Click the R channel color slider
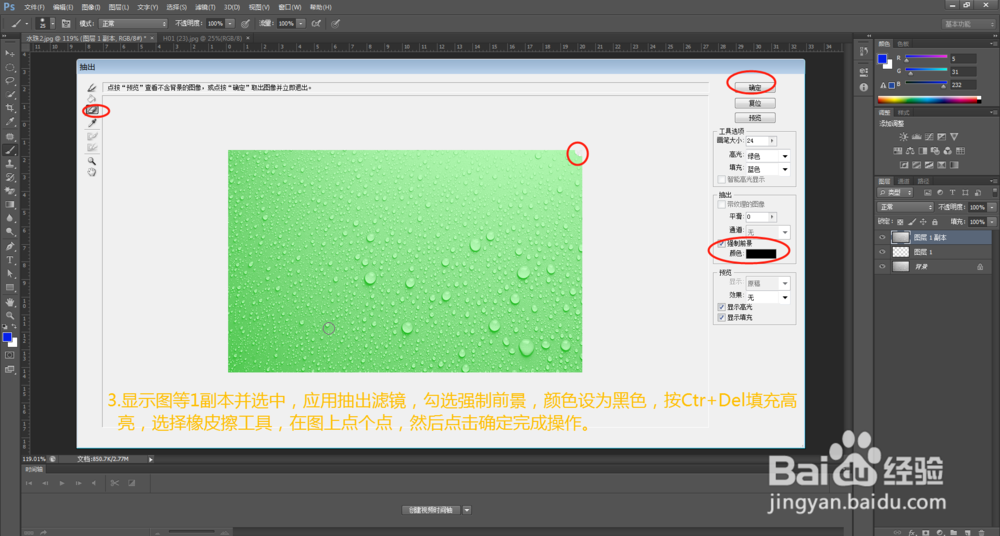The height and width of the screenshot is (536, 1000). click(x=926, y=57)
